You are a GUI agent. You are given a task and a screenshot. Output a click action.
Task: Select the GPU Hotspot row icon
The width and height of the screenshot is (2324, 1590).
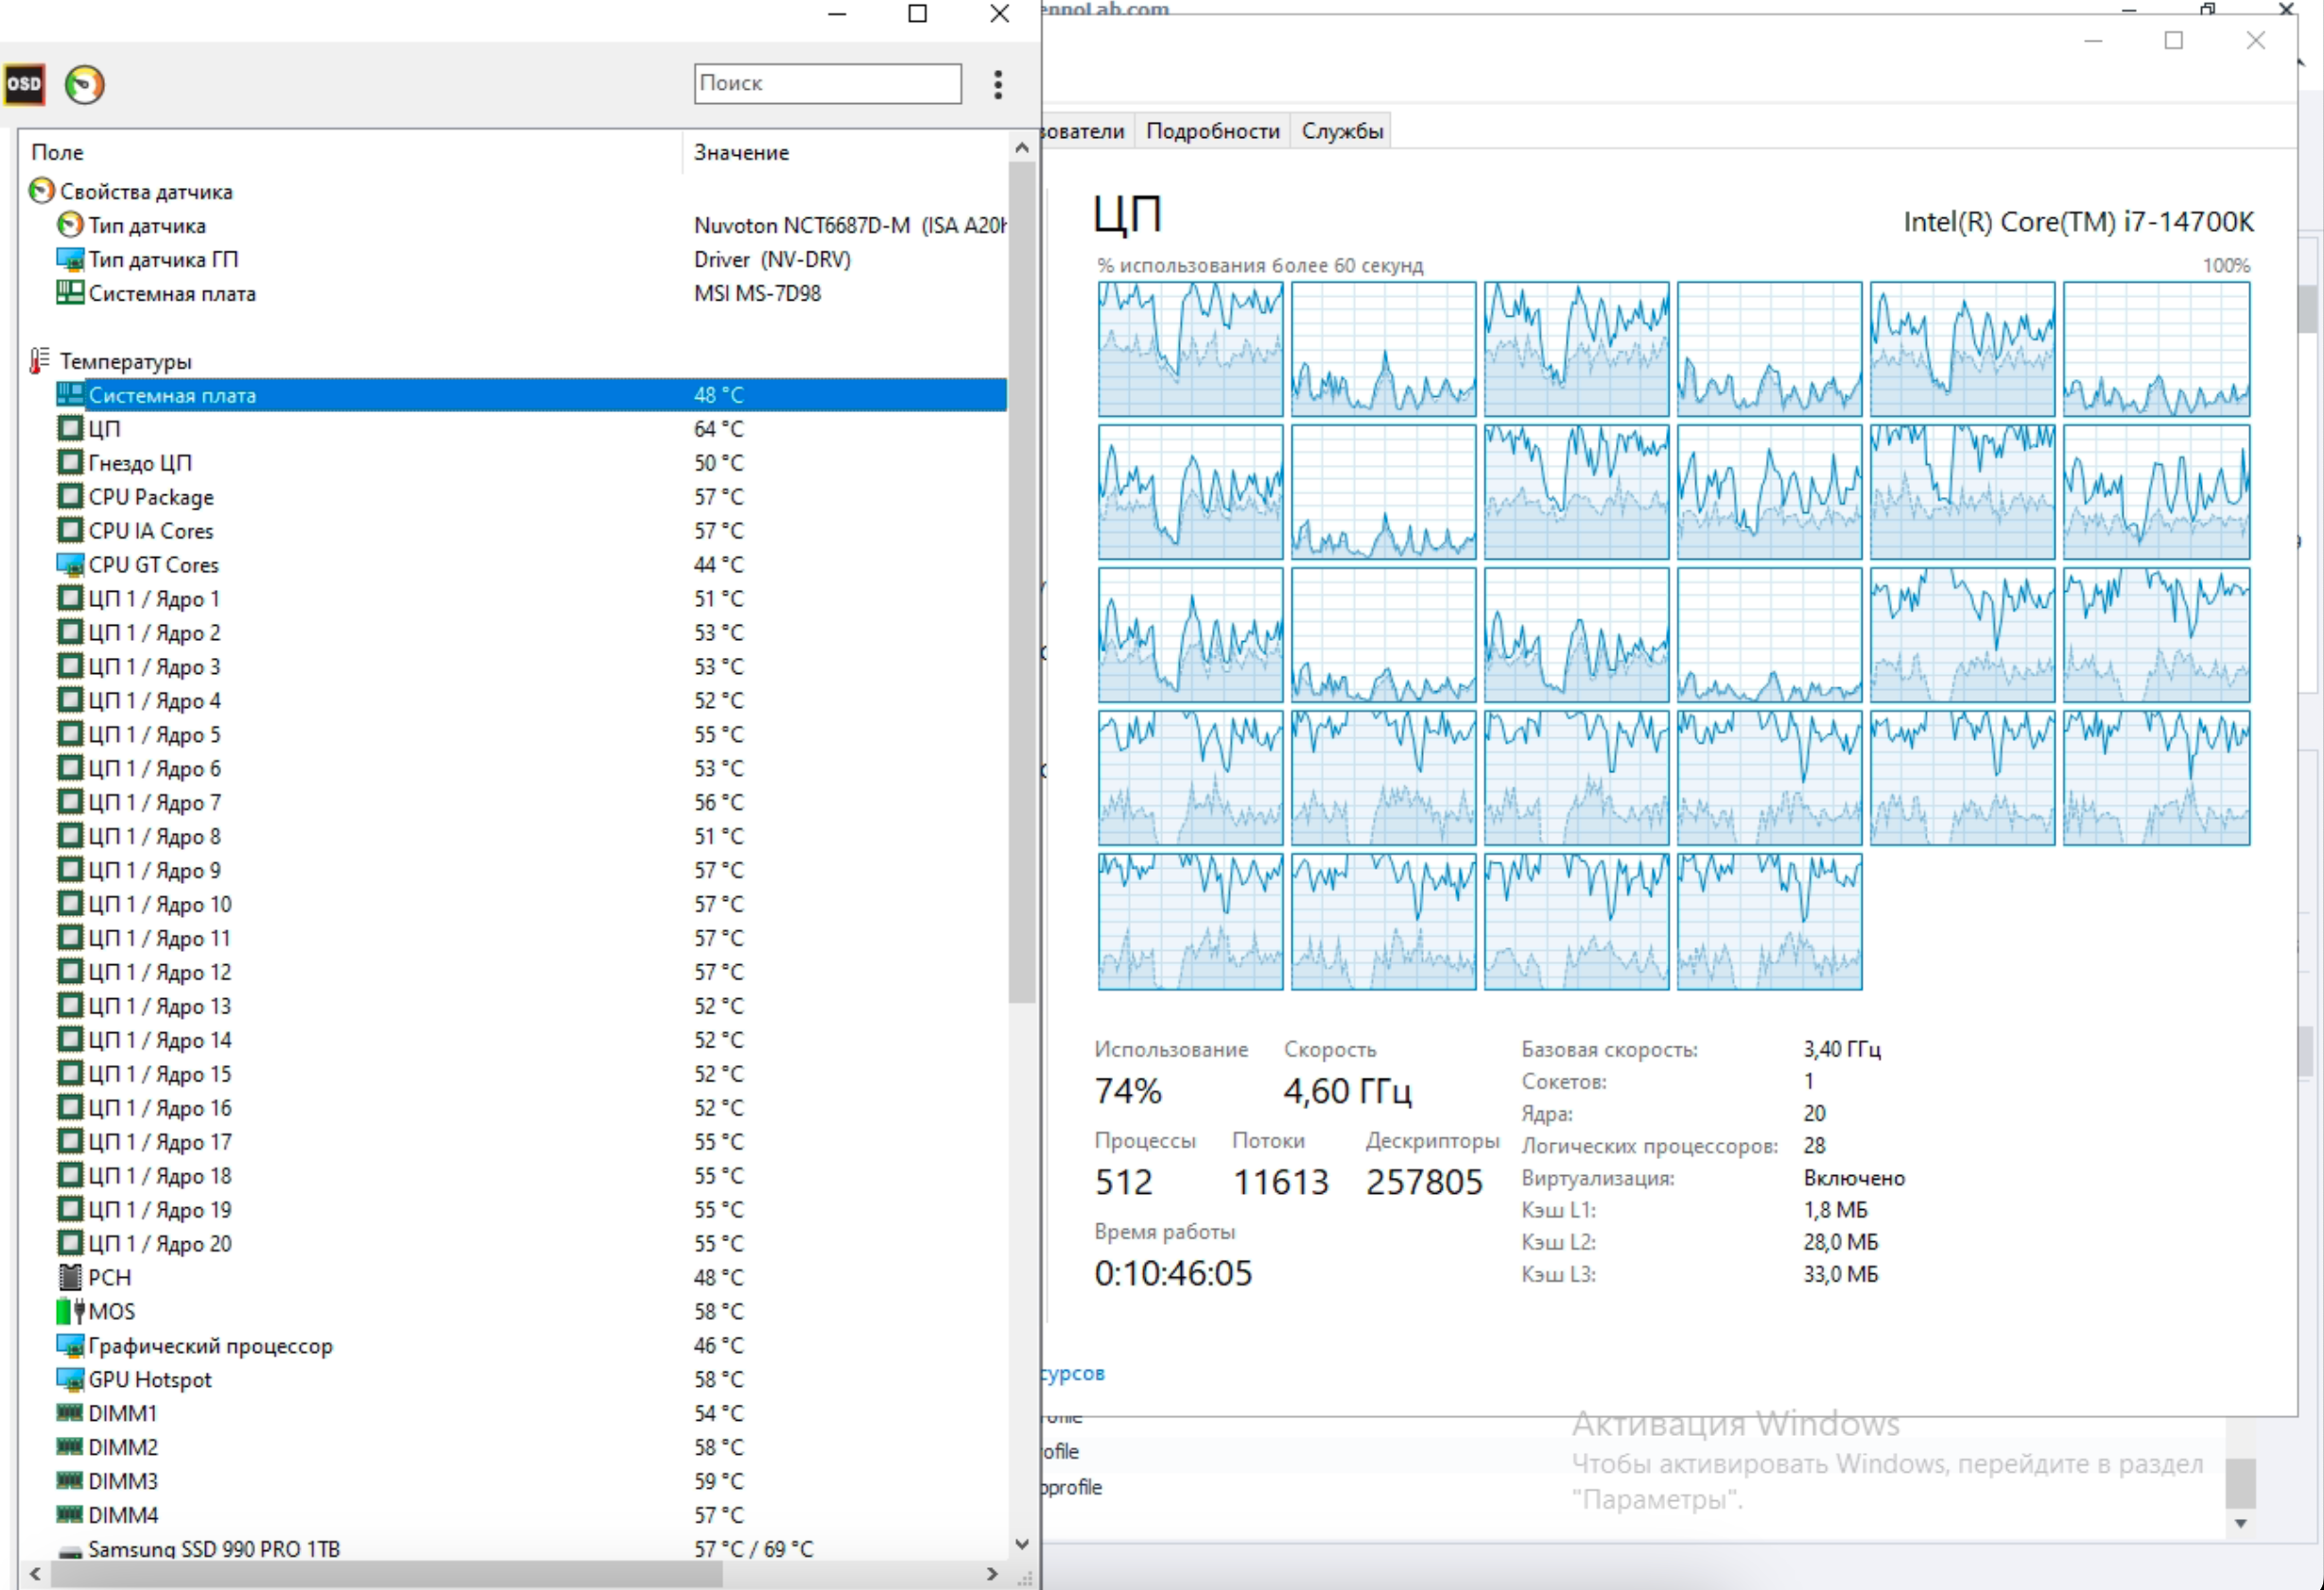[69, 1379]
